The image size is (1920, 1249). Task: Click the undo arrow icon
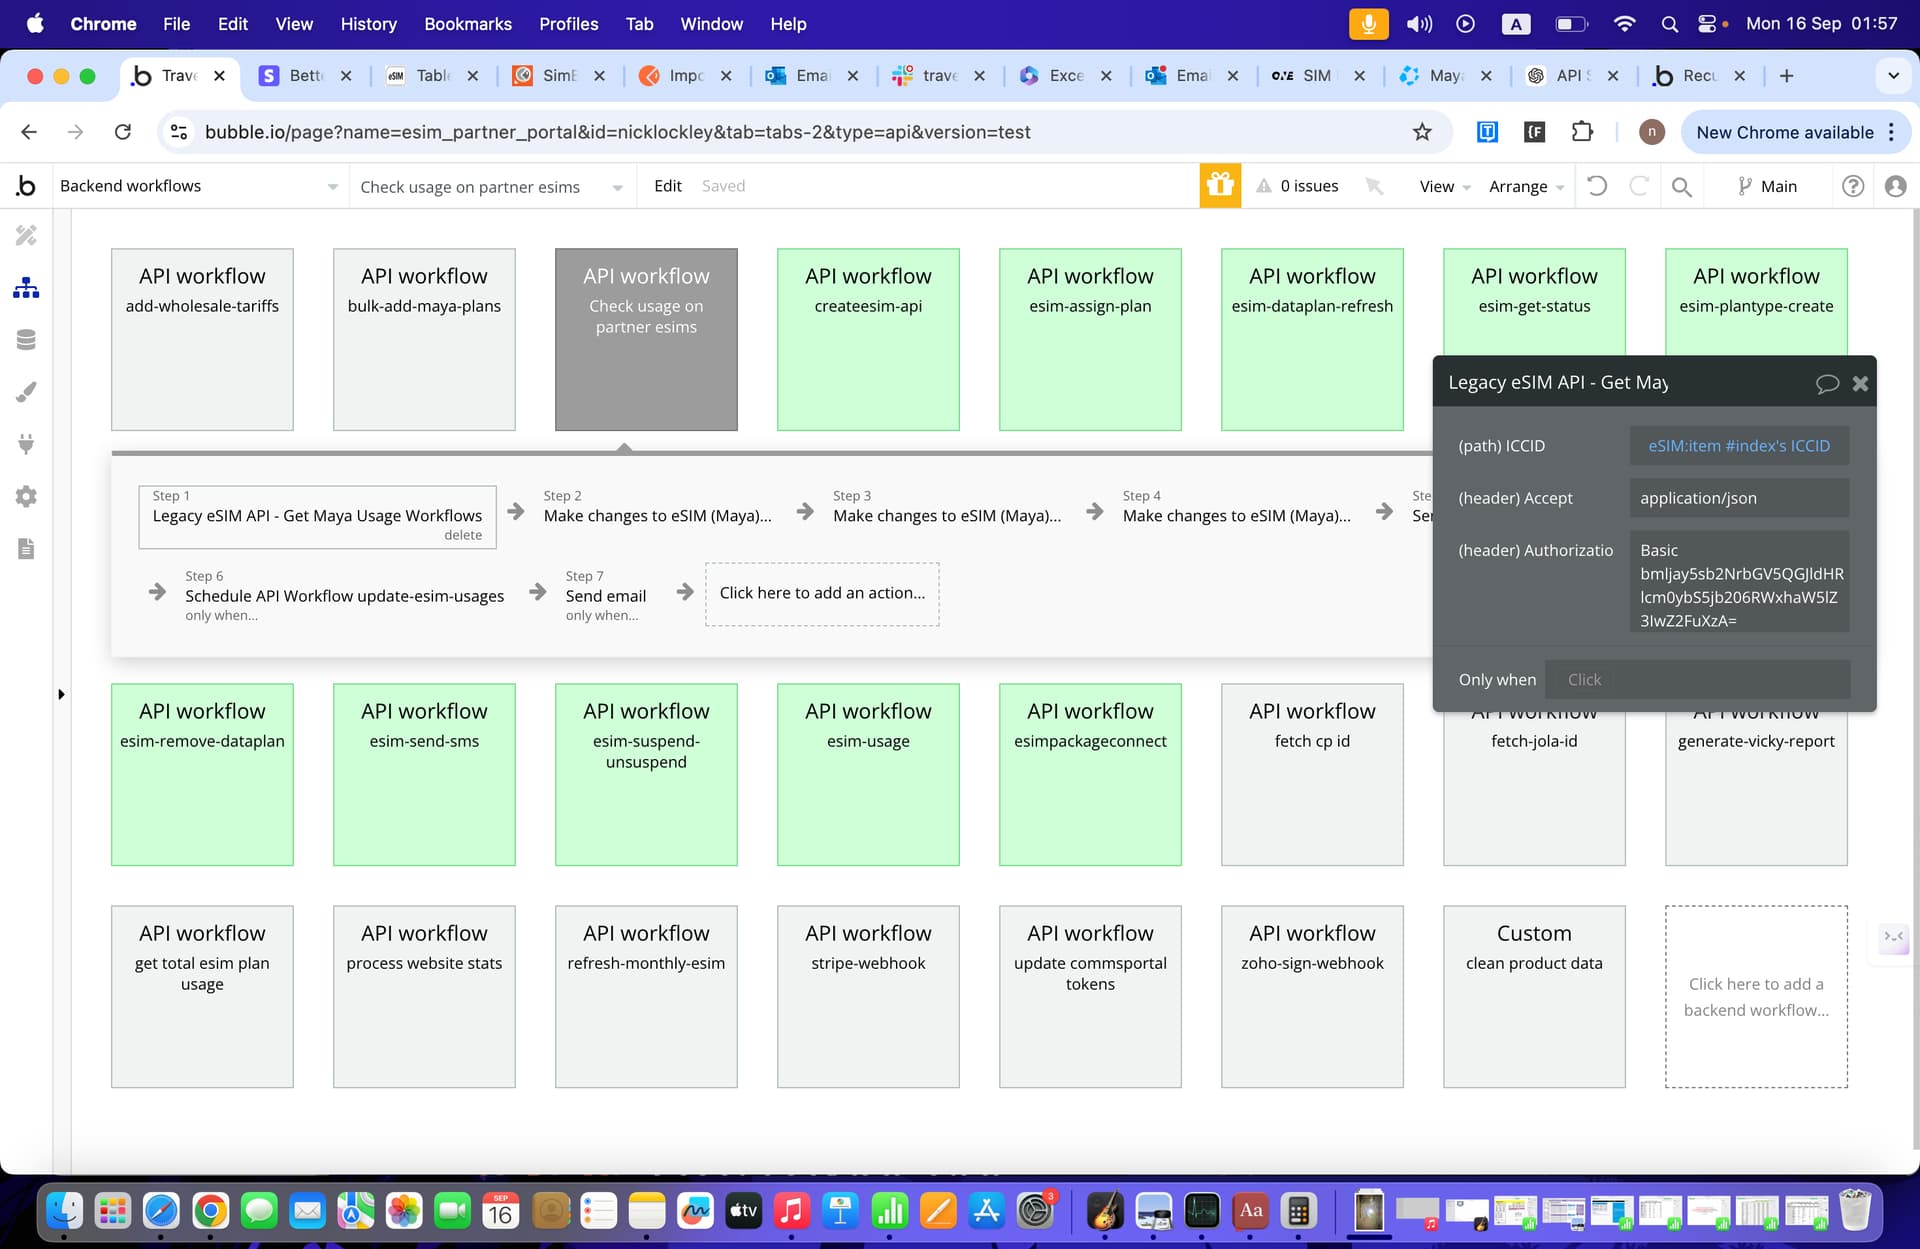(x=1597, y=186)
